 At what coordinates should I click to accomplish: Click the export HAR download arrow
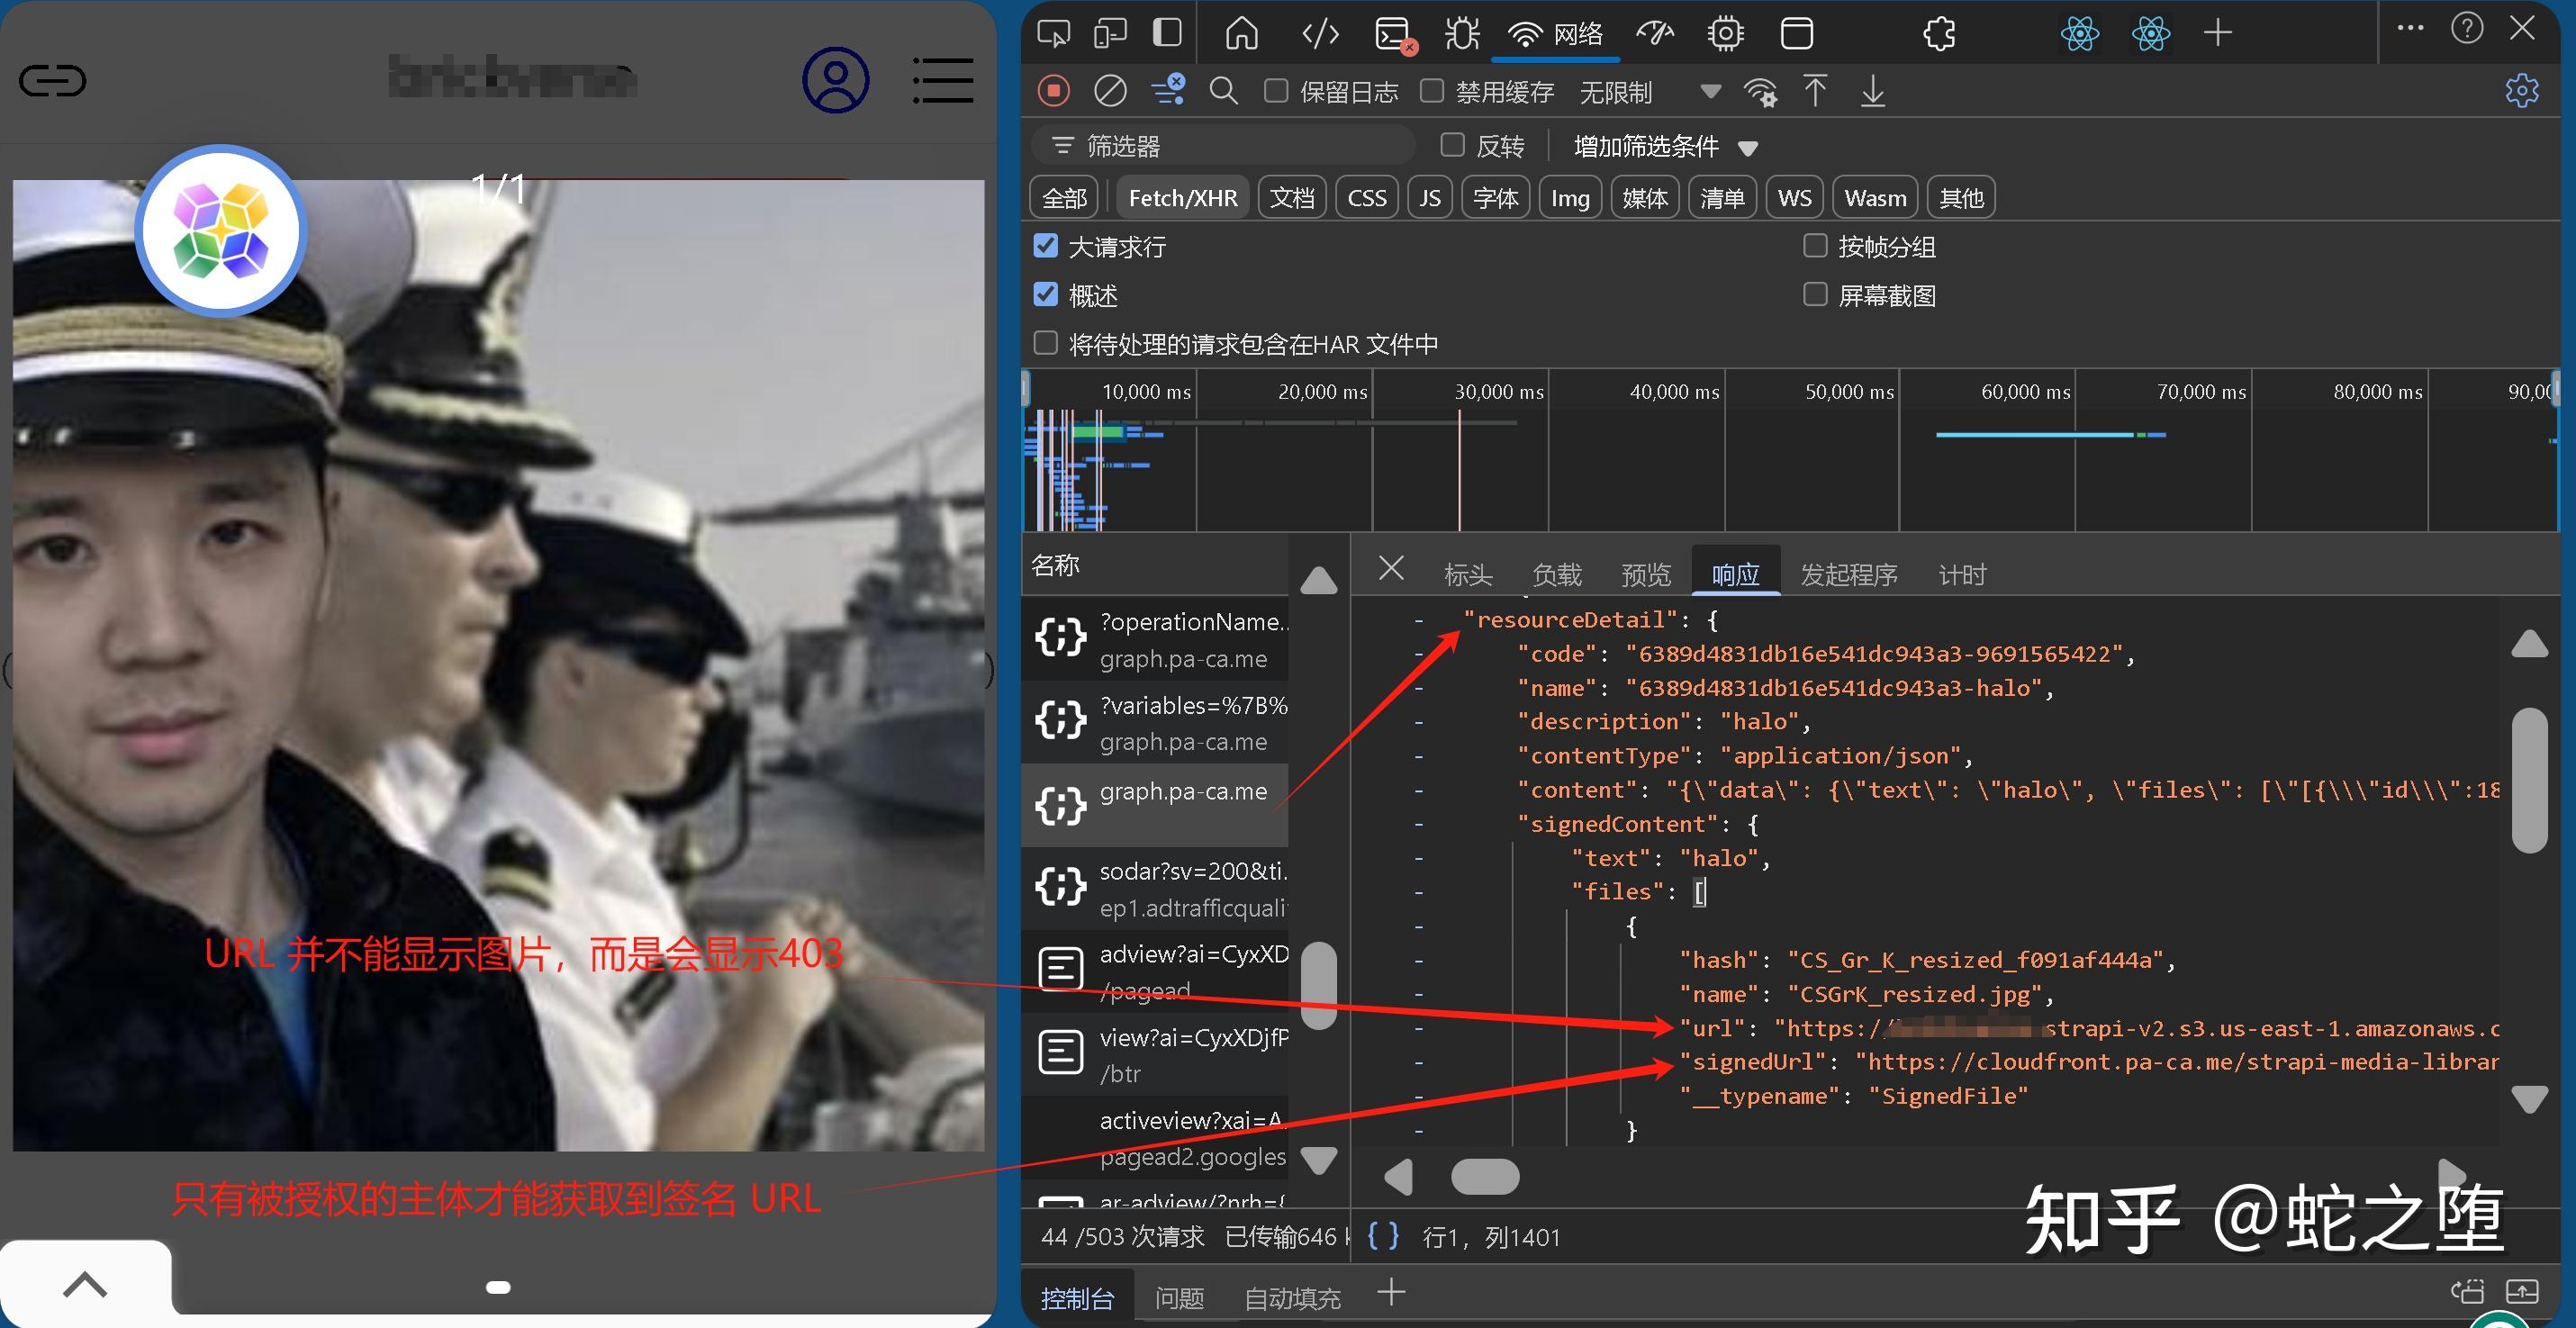(1872, 91)
